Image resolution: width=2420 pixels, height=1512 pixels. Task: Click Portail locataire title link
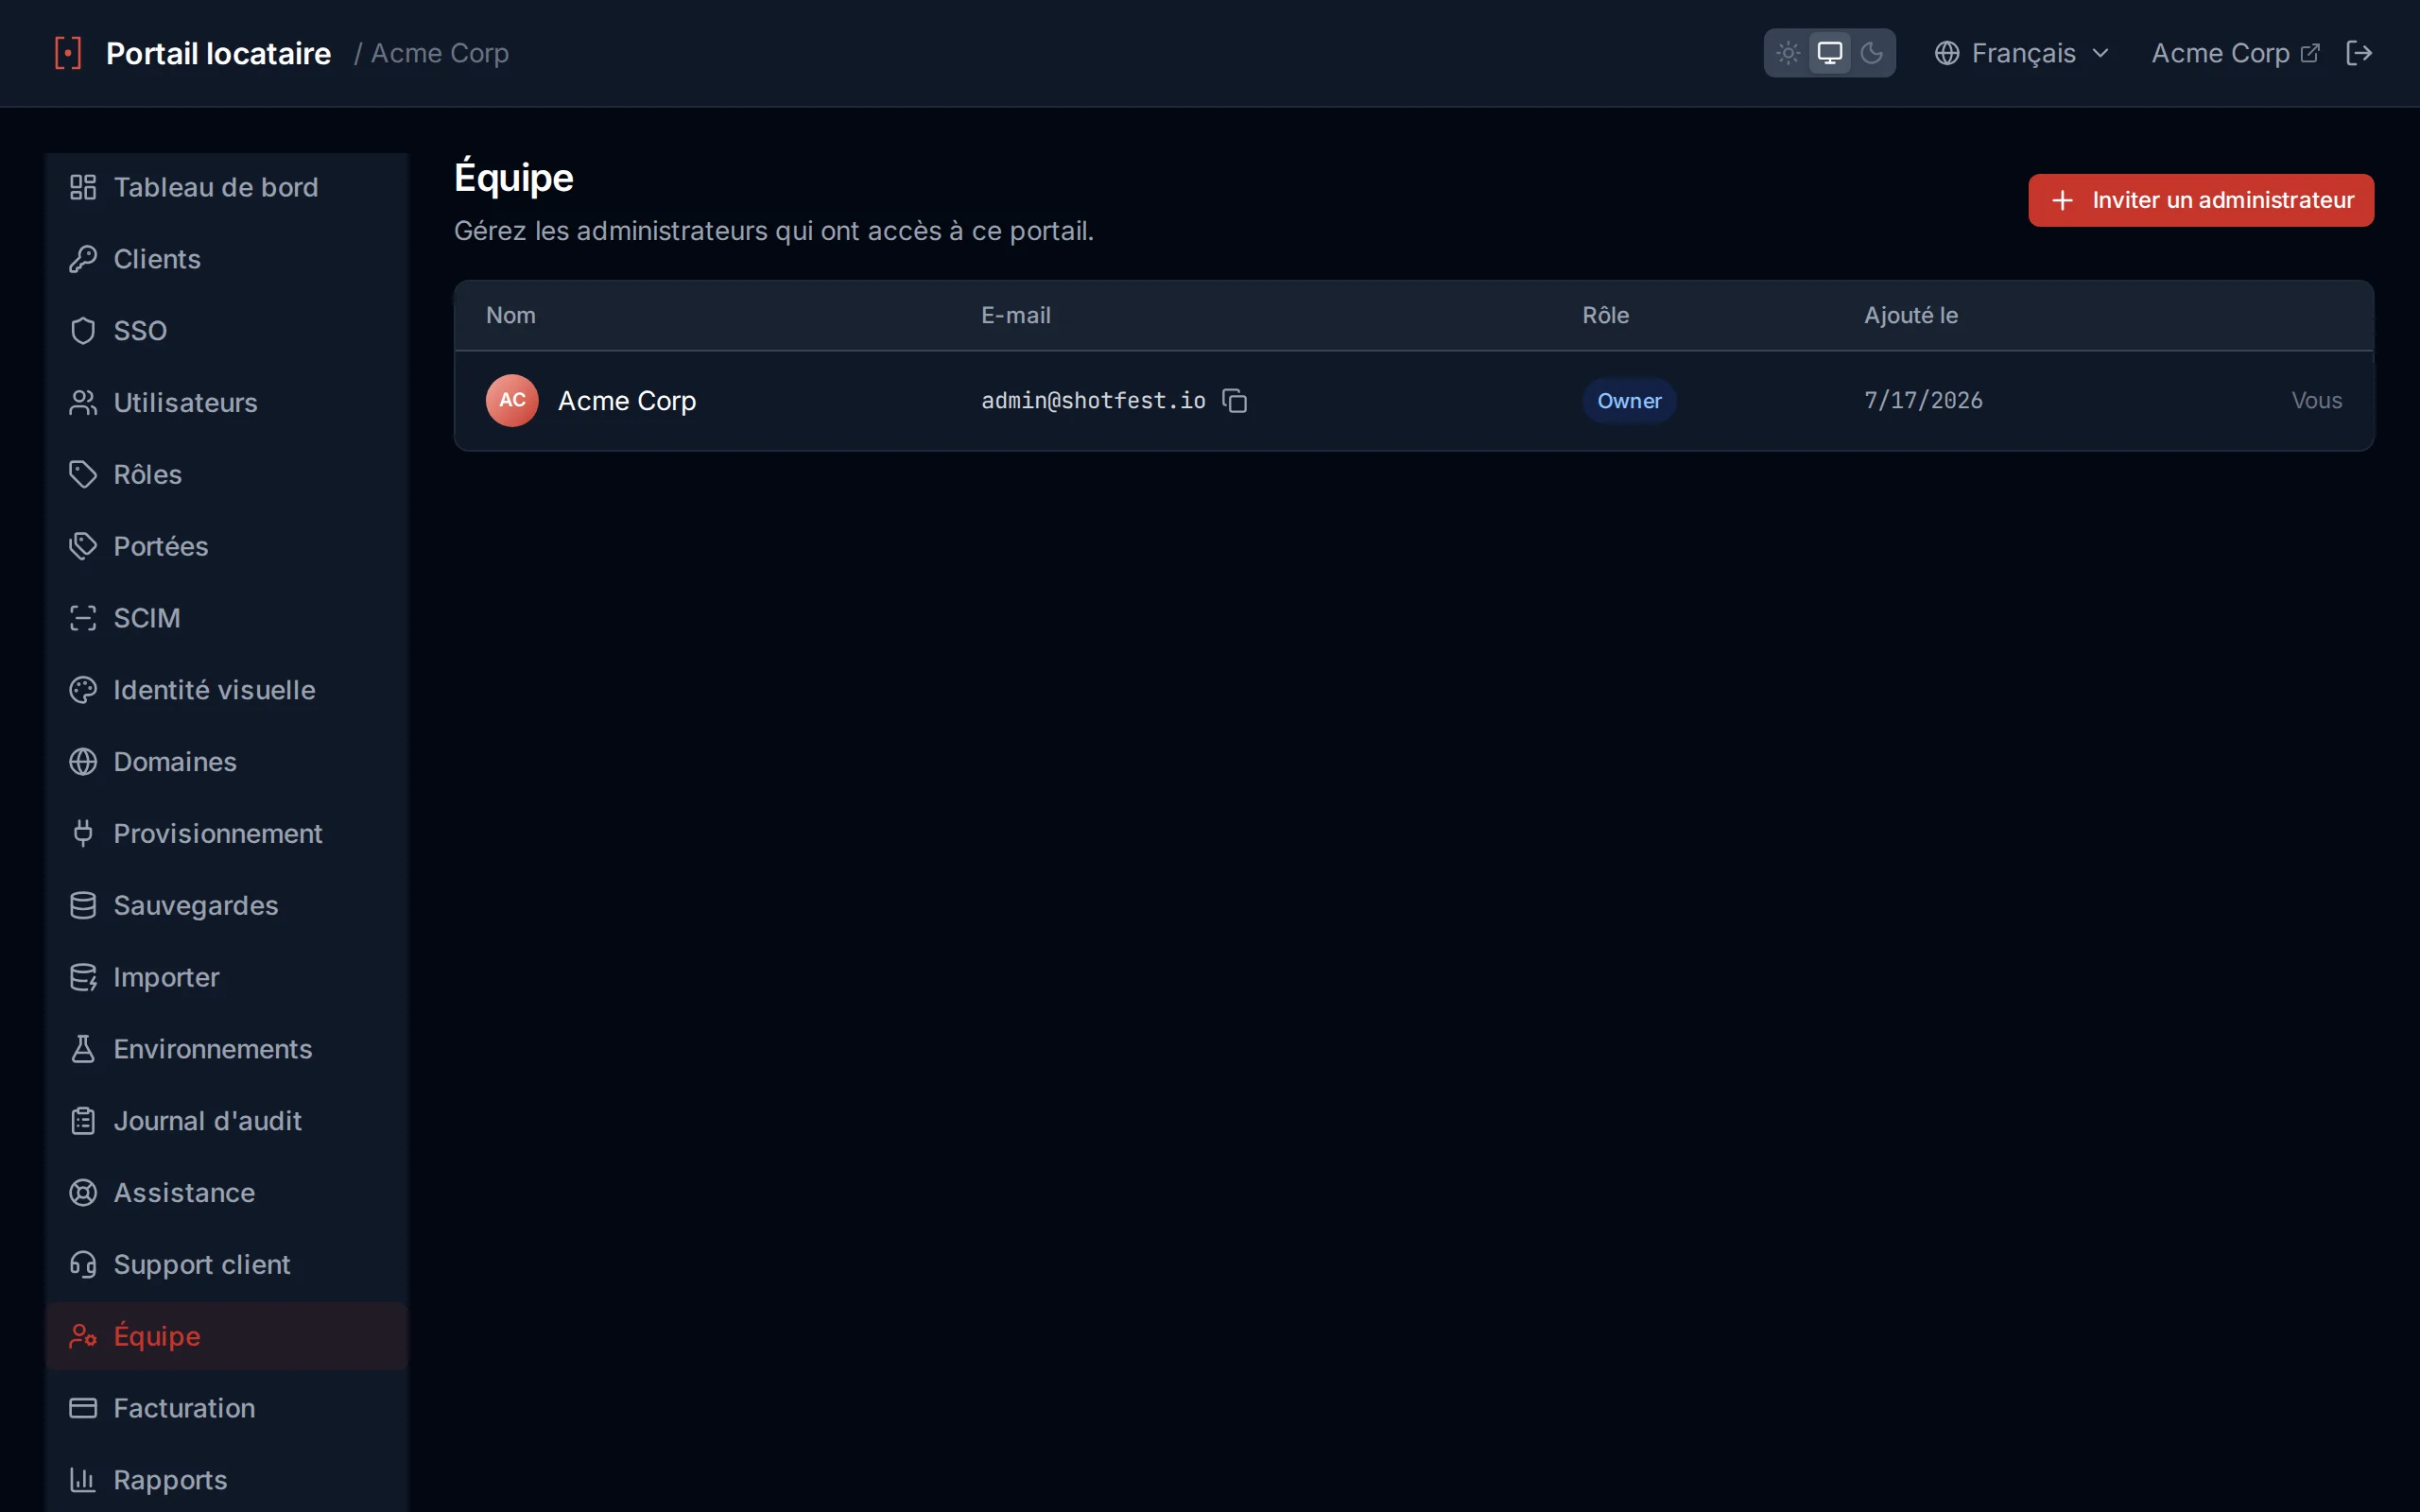[218, 53]
